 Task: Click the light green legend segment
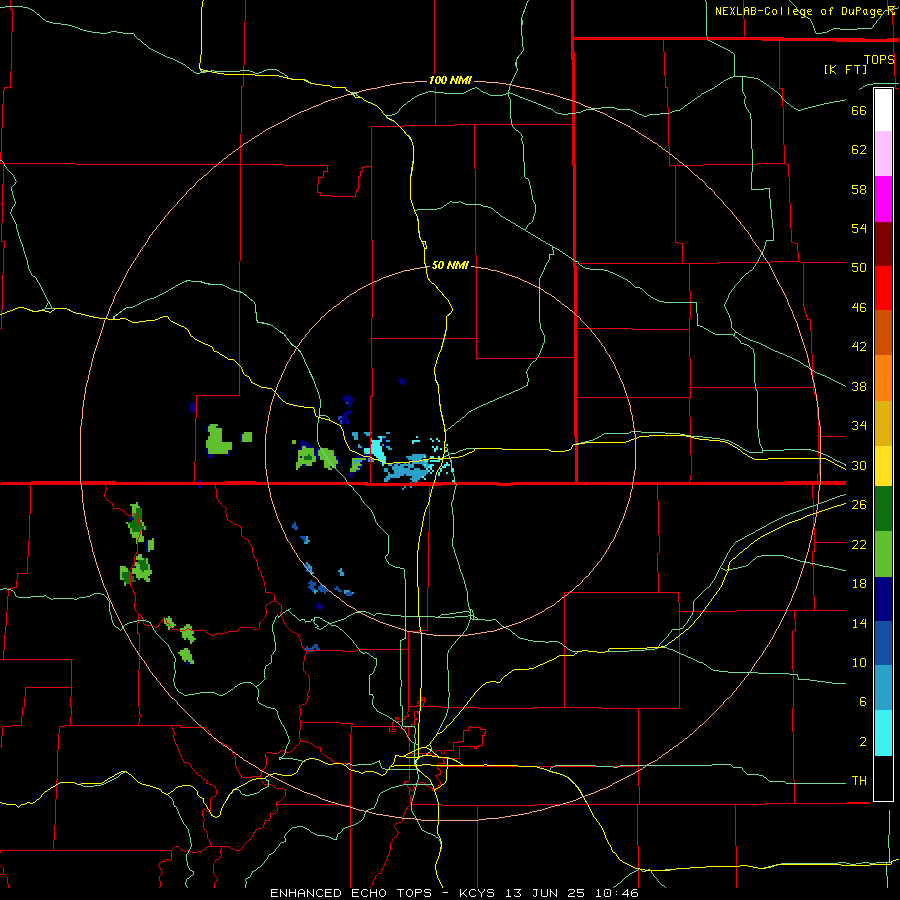click(883, 554)
